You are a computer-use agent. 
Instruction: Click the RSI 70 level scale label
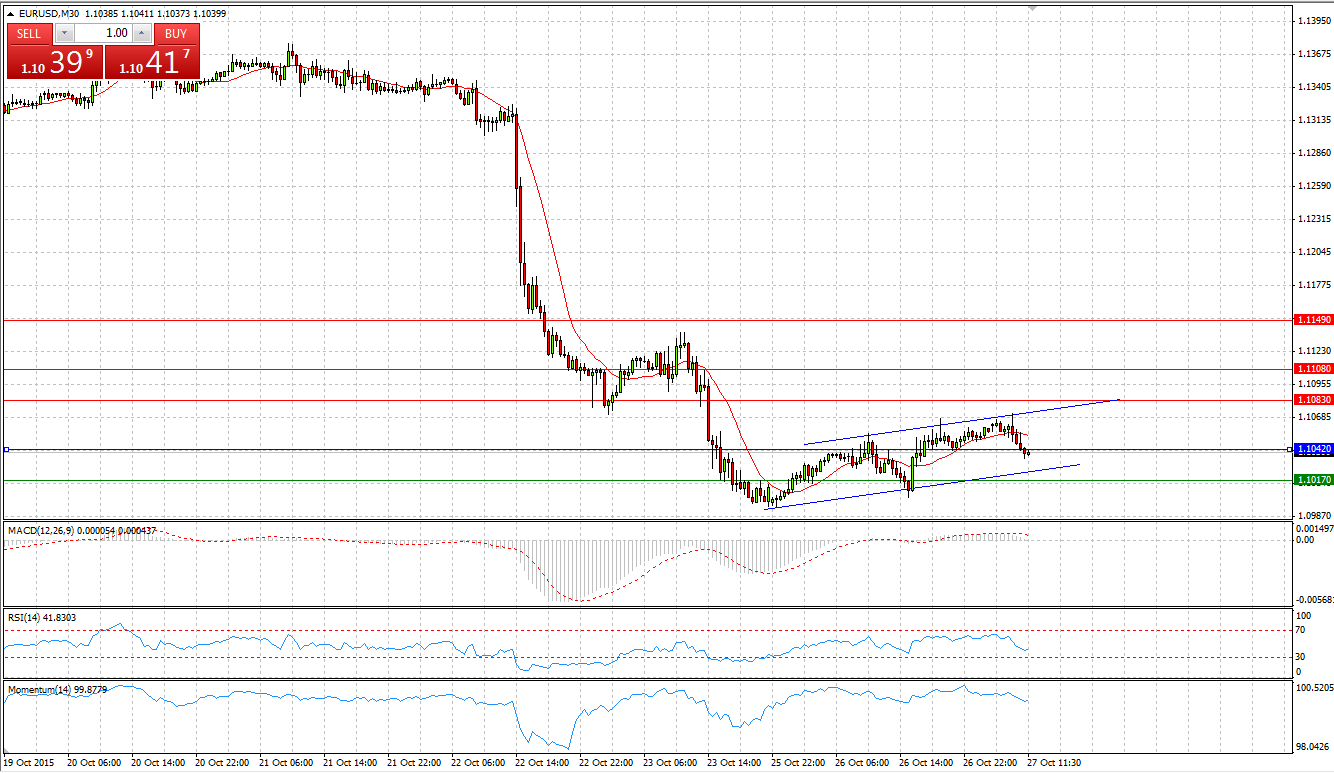1301,631
